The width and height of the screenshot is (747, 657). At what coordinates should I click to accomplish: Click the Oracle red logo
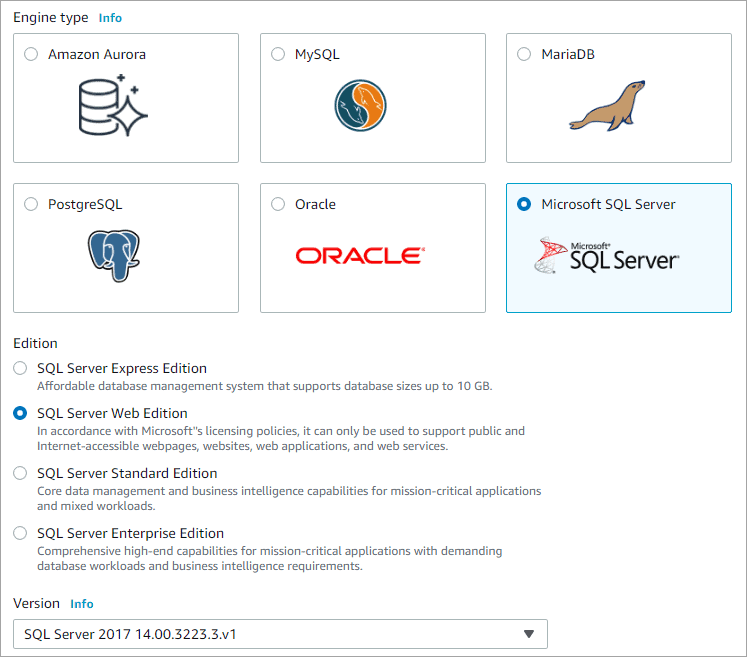point(360,256)
